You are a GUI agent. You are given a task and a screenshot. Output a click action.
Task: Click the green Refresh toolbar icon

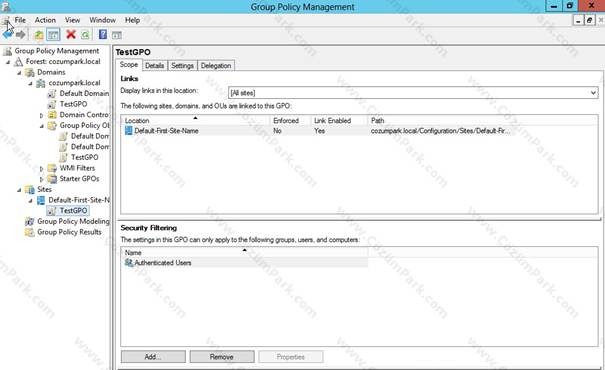click(x=85, y=35)
